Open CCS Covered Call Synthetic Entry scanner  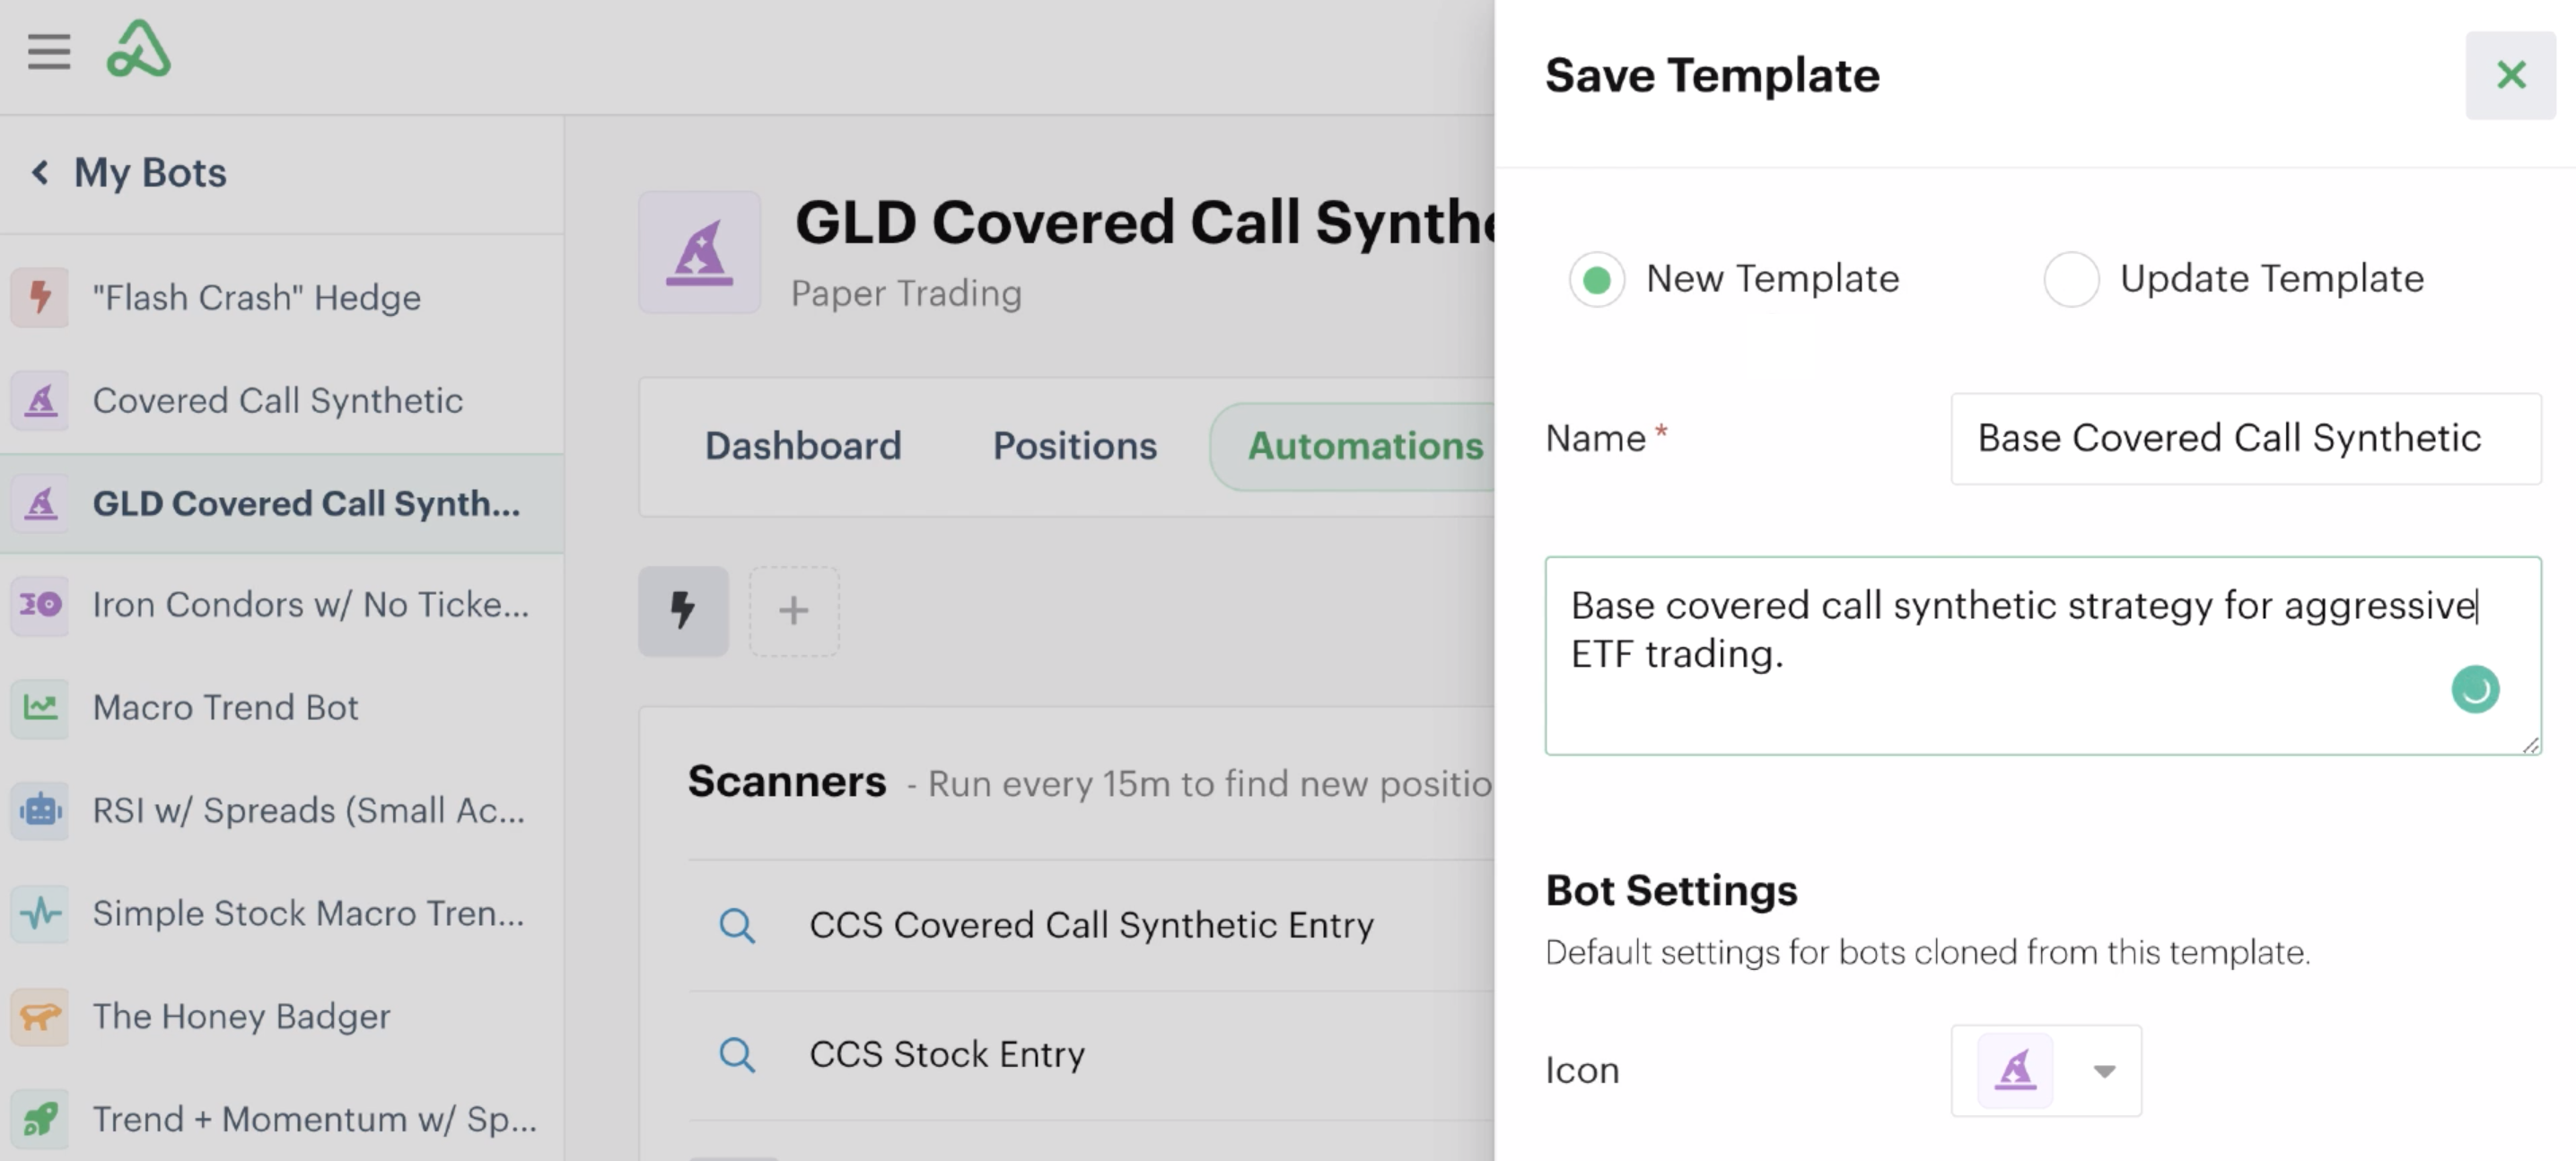1090,925
